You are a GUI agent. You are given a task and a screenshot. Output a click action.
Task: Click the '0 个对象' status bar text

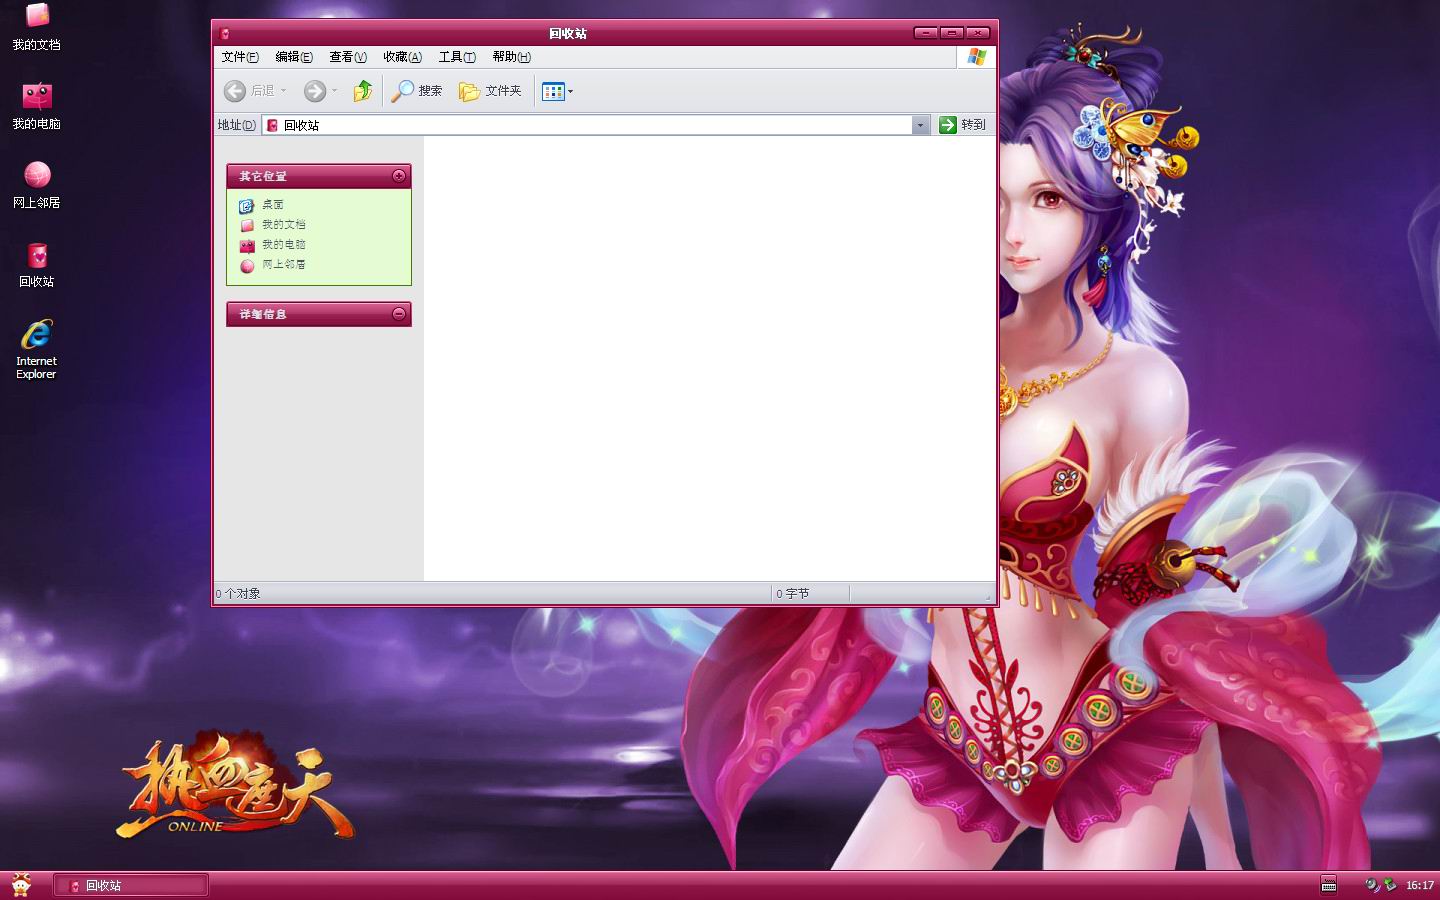point(238,594)
